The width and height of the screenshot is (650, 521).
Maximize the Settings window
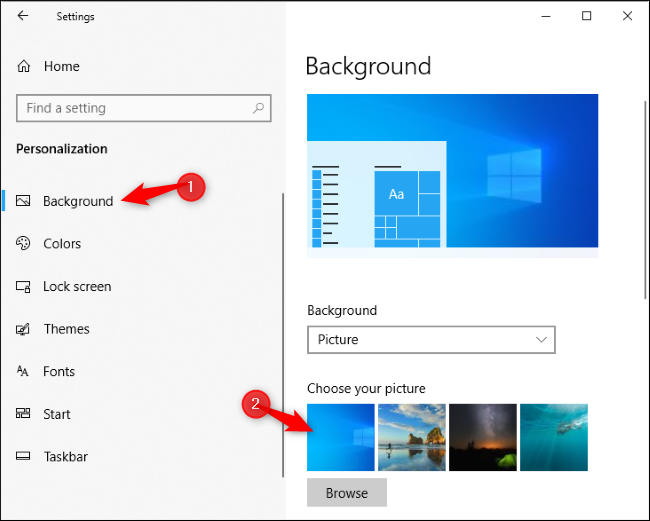pyautogui.click(x=586, y=16)
